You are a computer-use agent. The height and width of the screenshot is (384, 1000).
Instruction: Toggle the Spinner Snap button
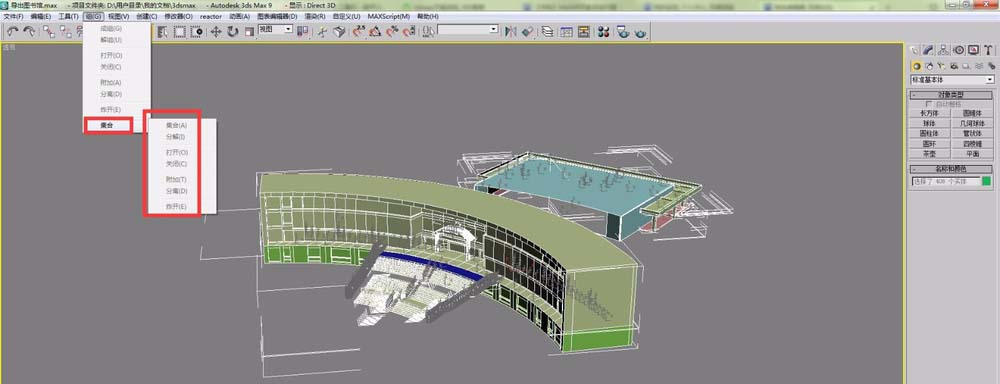[409, 31]
